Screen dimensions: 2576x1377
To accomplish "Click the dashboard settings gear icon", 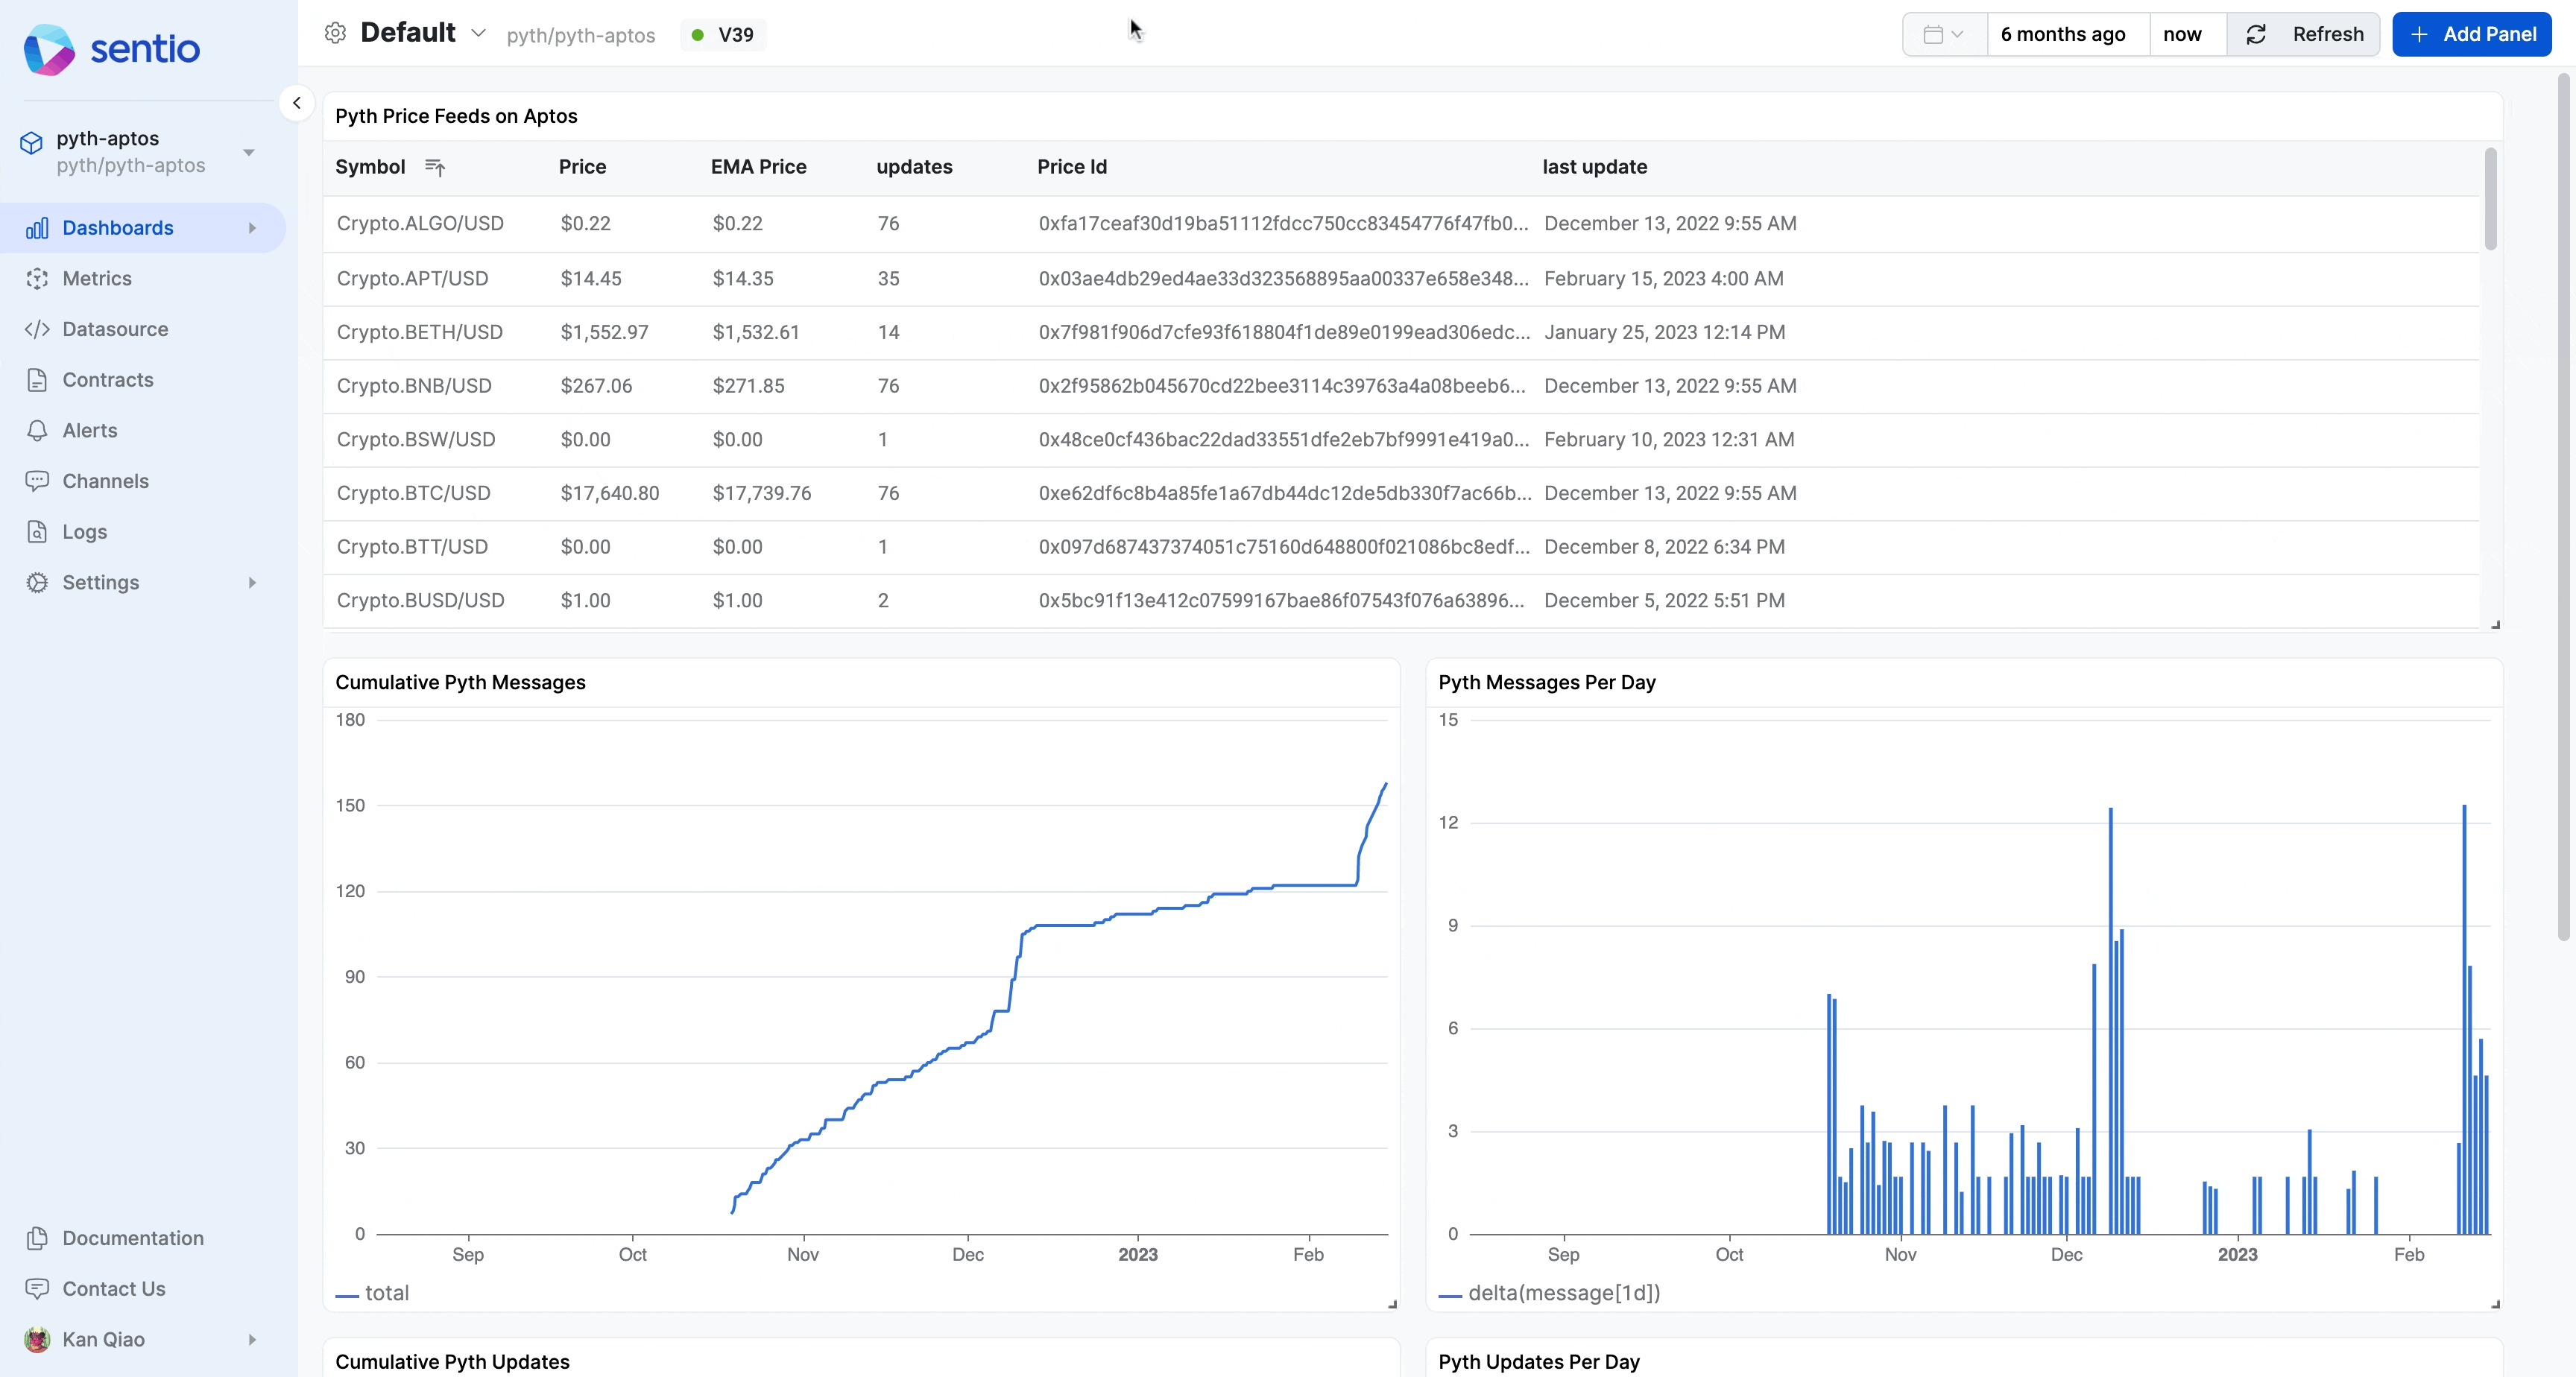I will 335,33.
